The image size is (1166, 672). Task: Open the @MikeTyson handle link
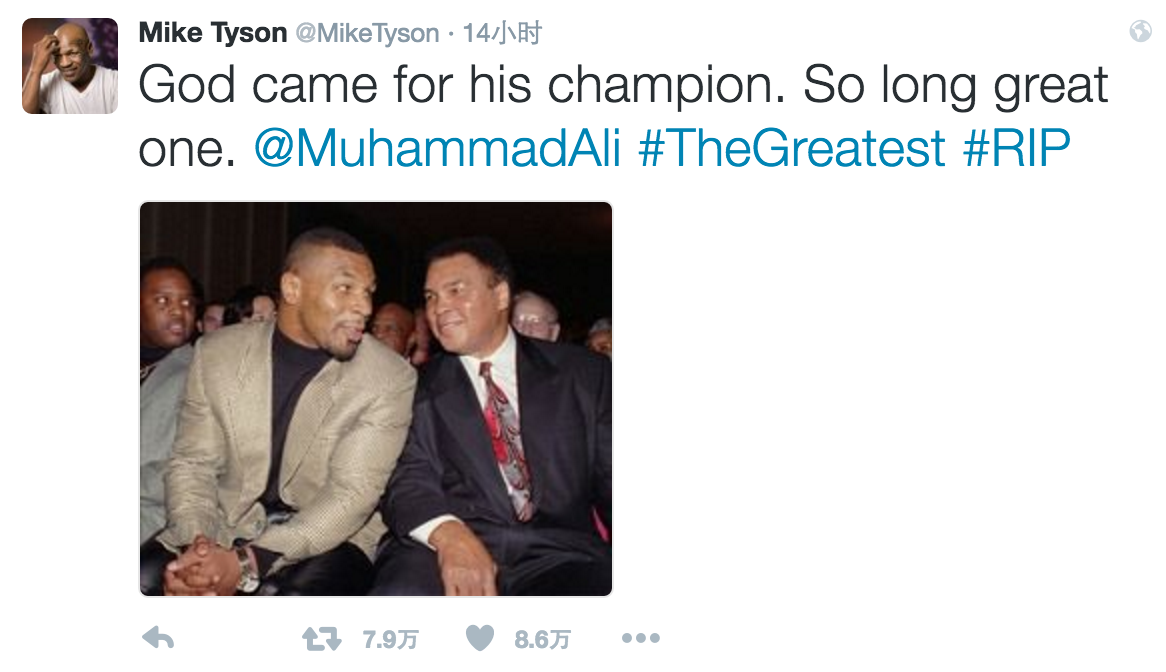pos(367,33)
